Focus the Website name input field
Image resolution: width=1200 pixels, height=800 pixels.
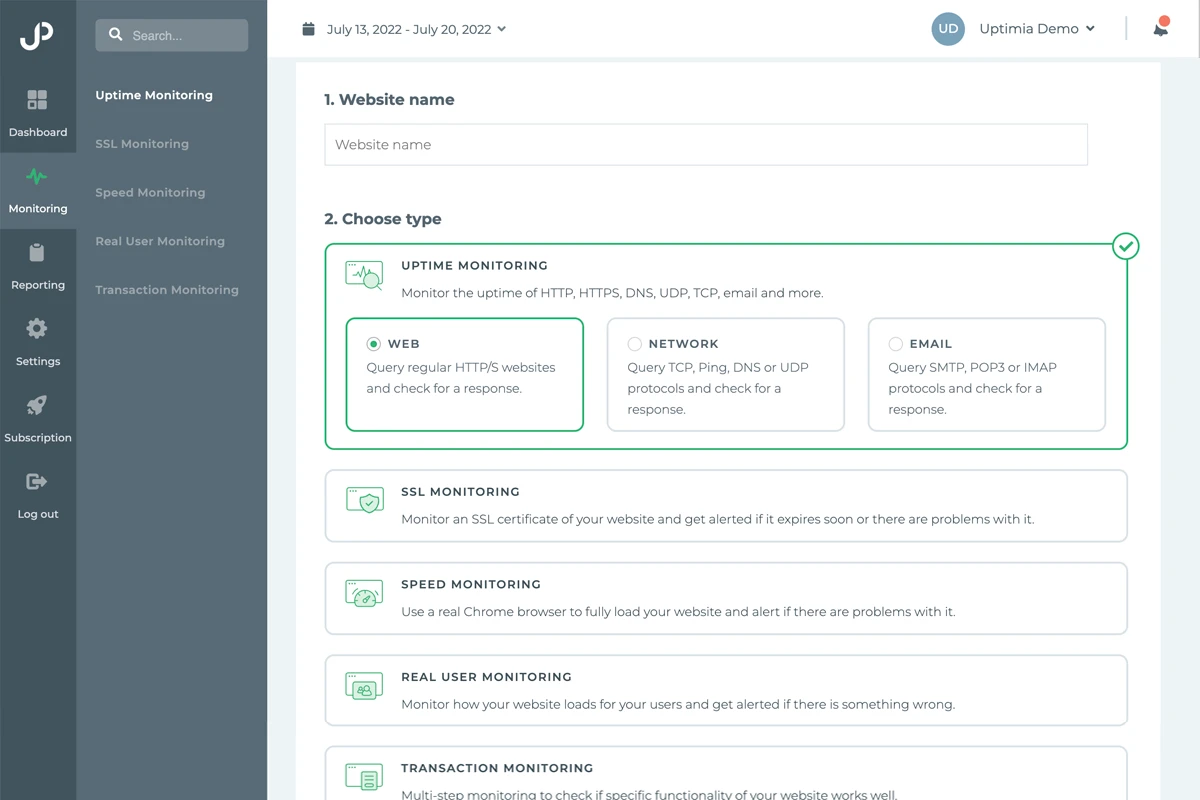(706, 145)
